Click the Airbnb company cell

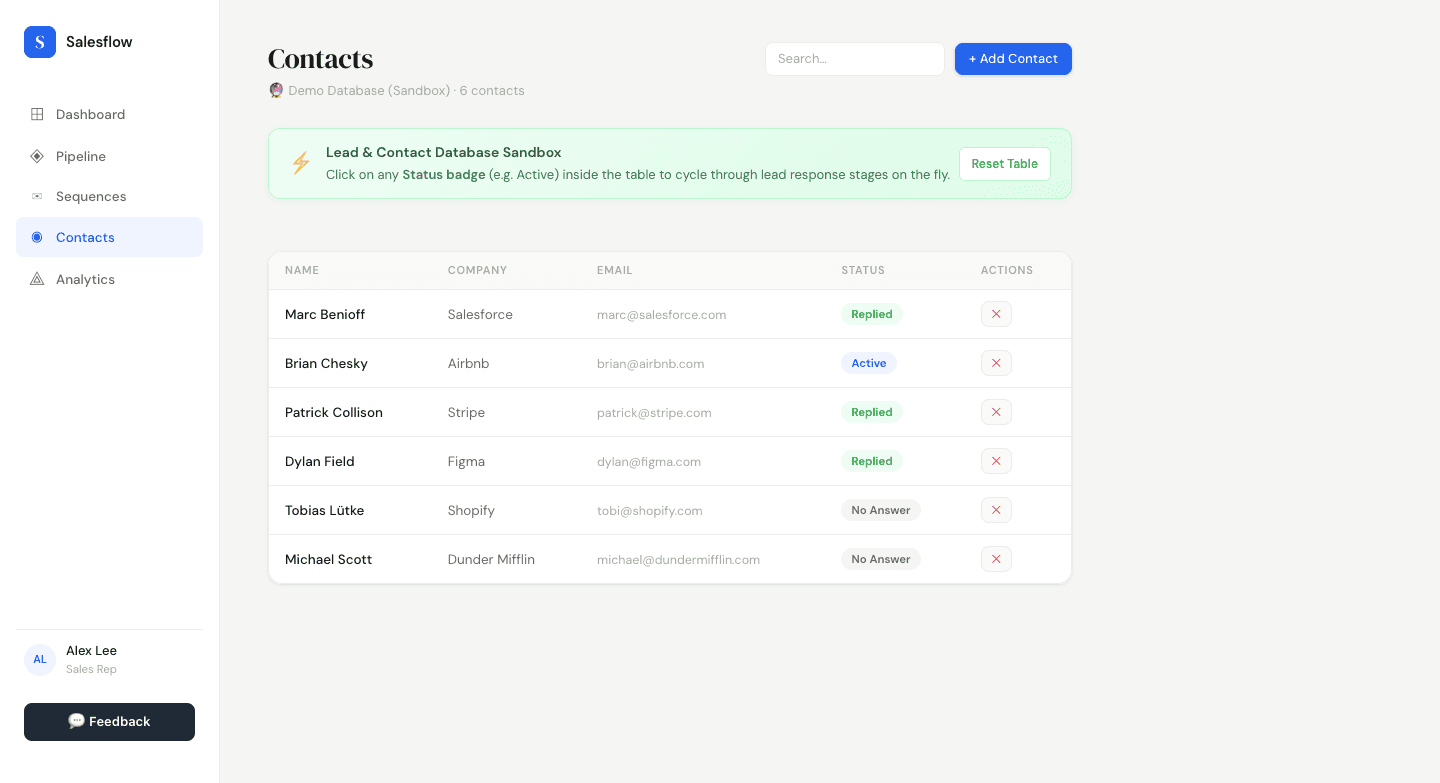tap(469, 363)
